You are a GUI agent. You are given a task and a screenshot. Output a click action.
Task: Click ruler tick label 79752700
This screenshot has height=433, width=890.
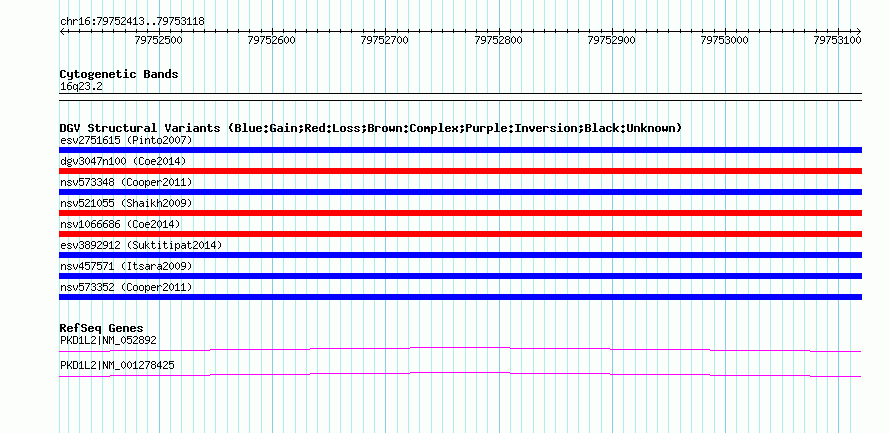point(386,40)
